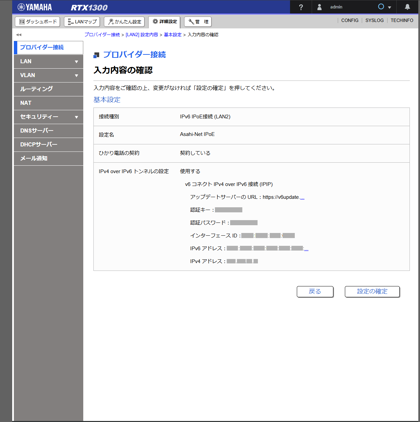
Task: Click 基本設定 breadcrumb link
Action: click(x=173, y=35)
